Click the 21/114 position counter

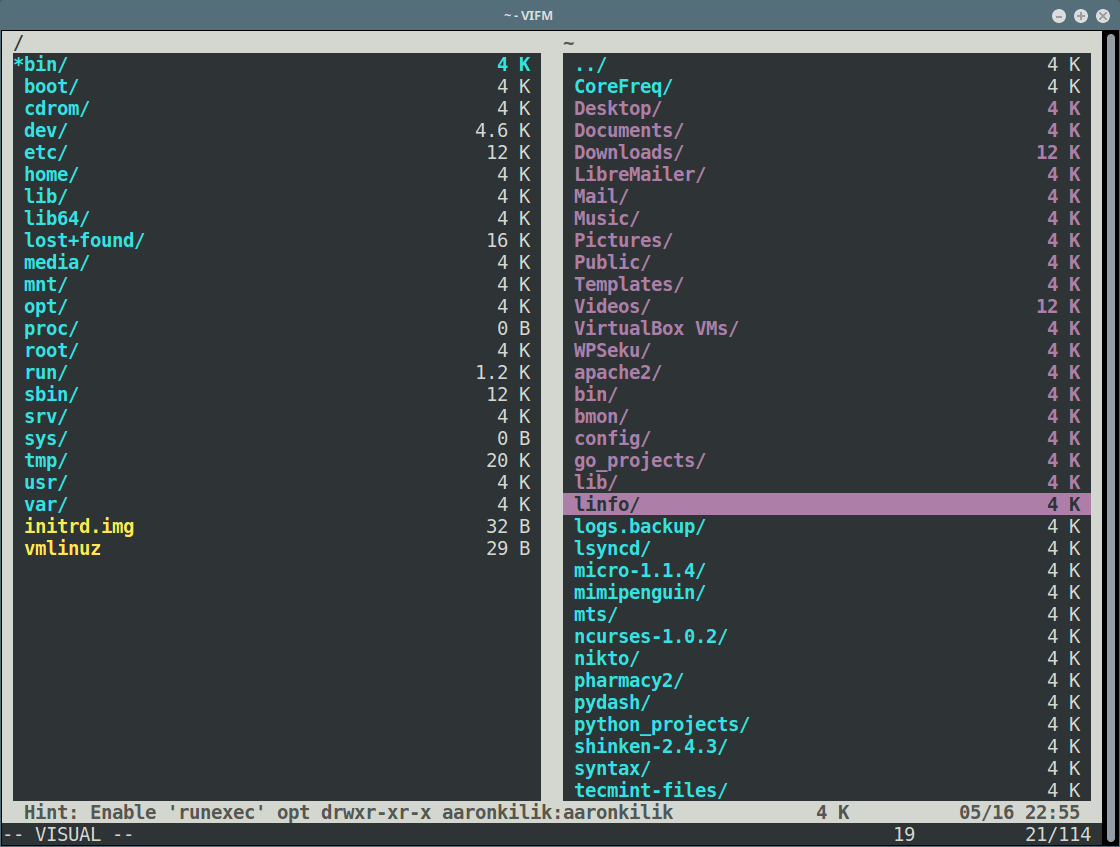click(x=1058, y=835)
